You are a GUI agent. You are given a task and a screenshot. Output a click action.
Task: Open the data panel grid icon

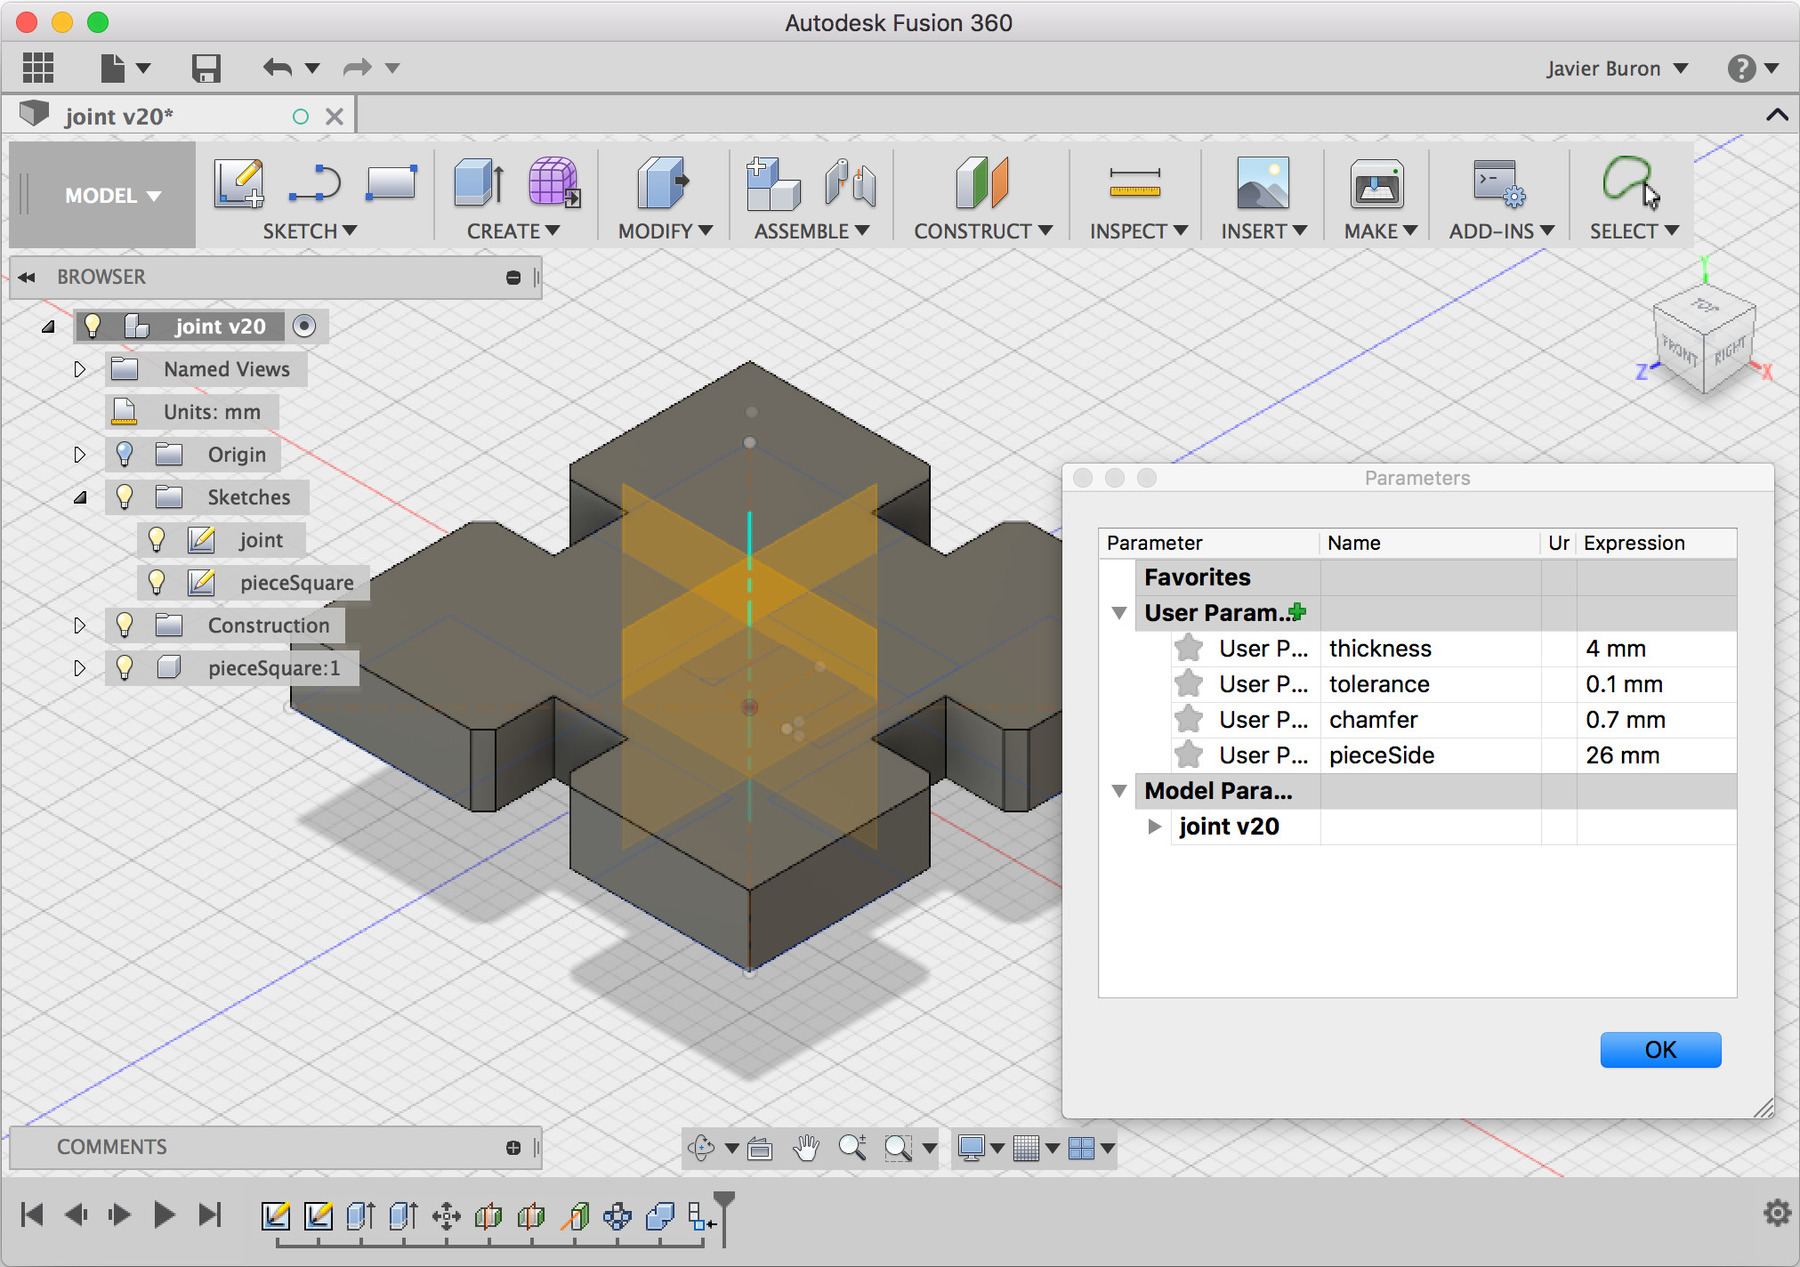tap(38, 68)
